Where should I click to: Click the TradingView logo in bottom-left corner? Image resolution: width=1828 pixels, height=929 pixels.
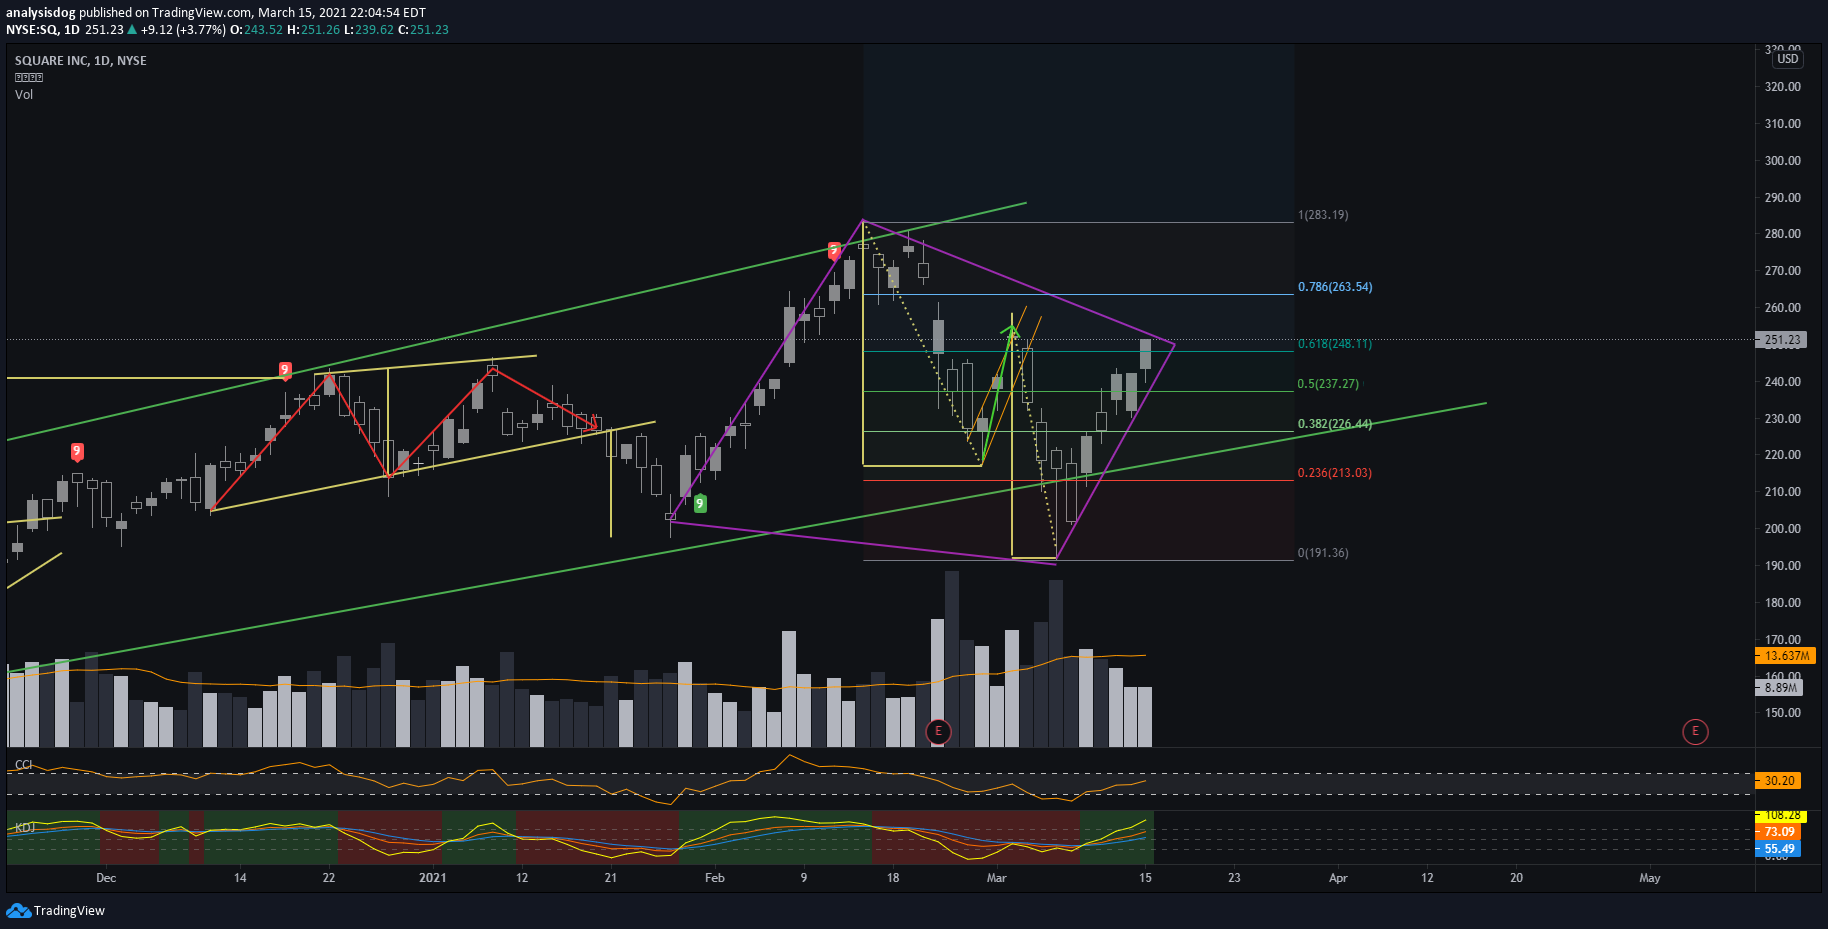(x=56, y=910)
